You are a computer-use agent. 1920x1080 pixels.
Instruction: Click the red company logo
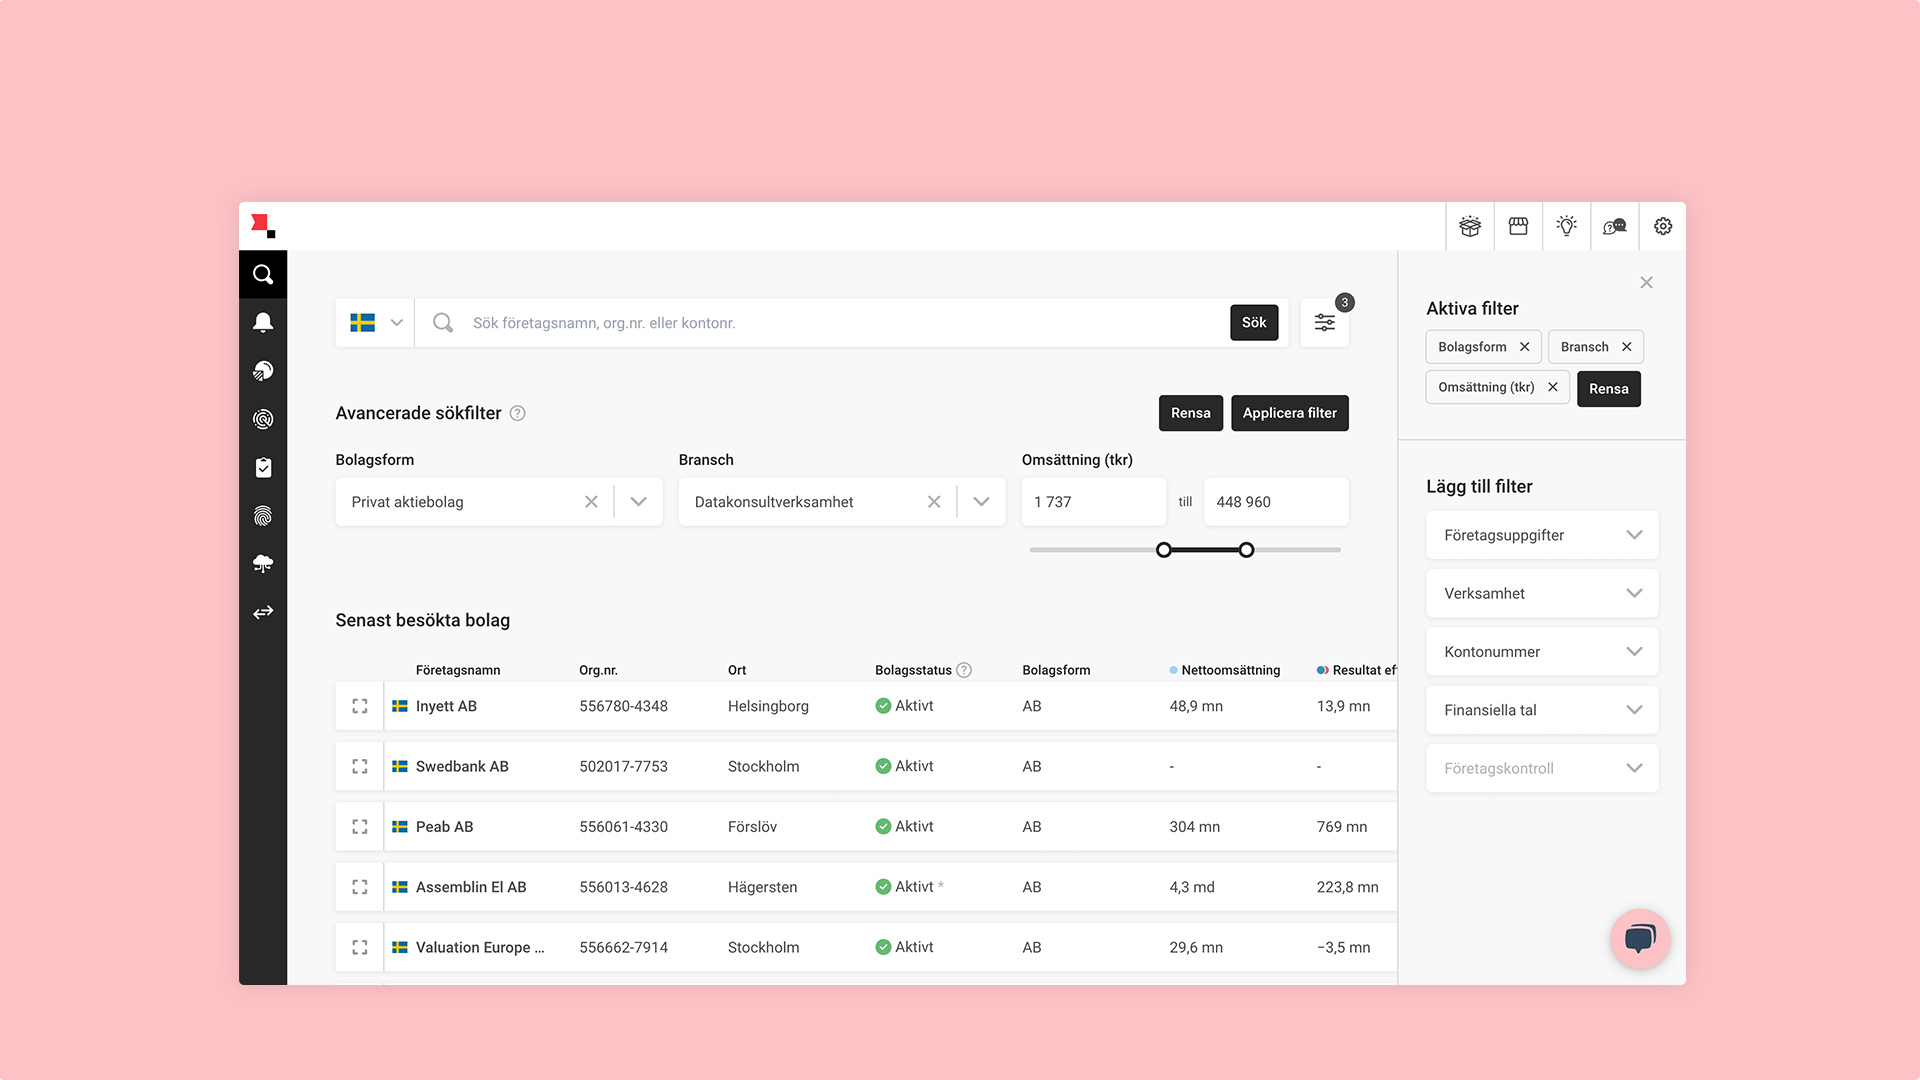(263, 226)
